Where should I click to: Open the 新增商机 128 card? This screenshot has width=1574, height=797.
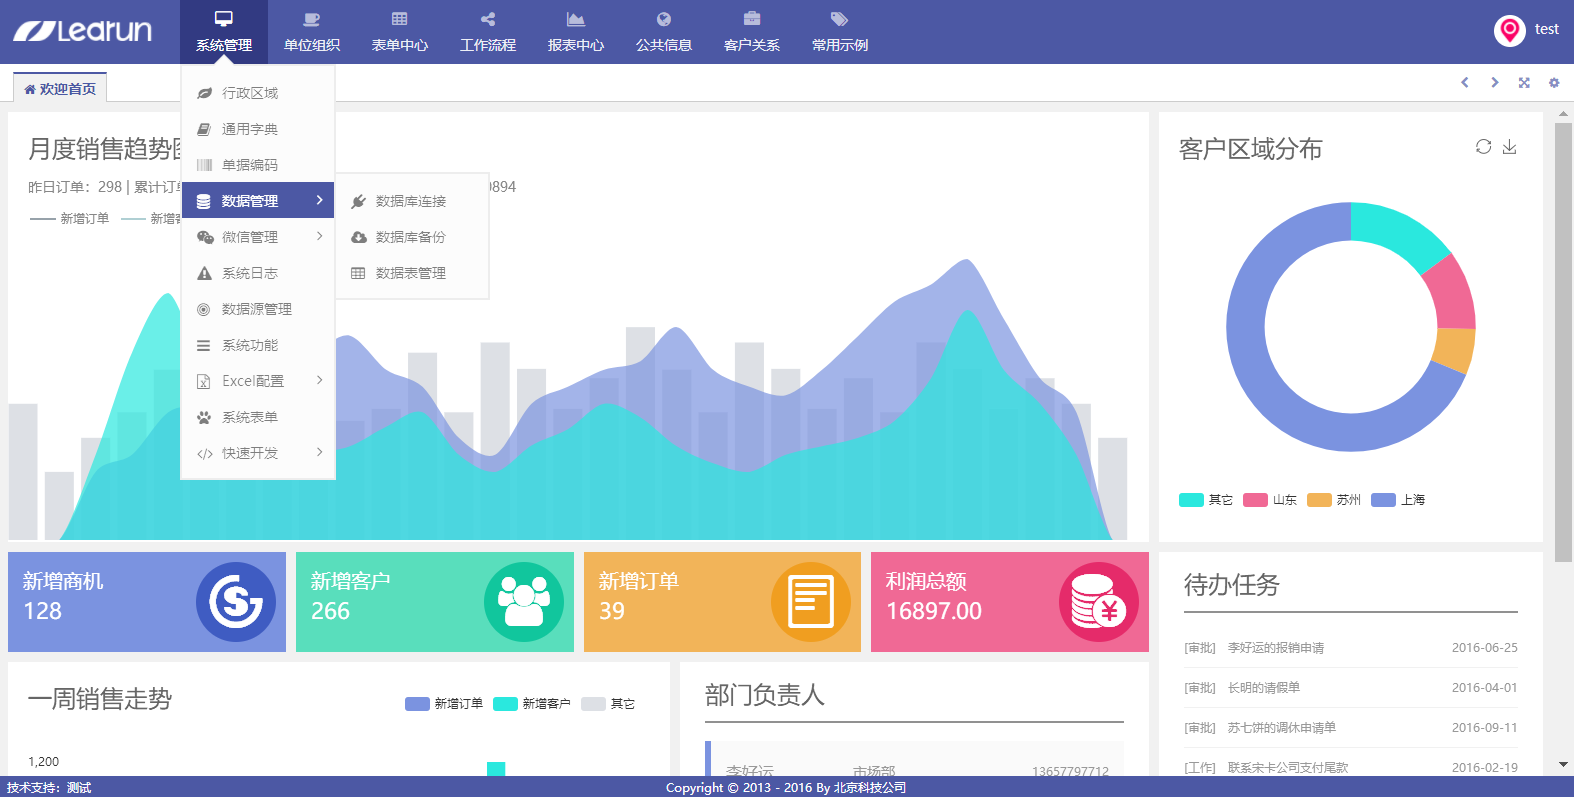click(147, 602)
